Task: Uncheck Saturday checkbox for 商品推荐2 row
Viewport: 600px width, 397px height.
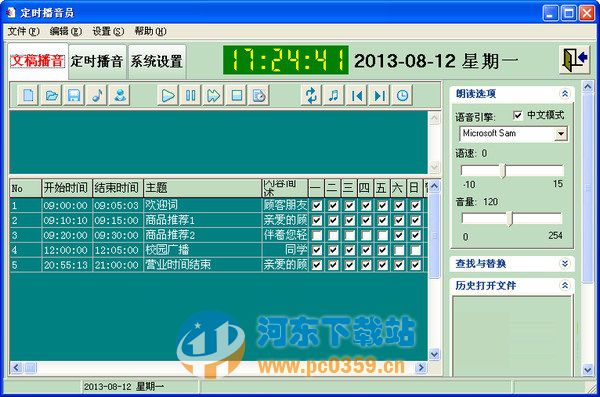Action: point(399,235)
